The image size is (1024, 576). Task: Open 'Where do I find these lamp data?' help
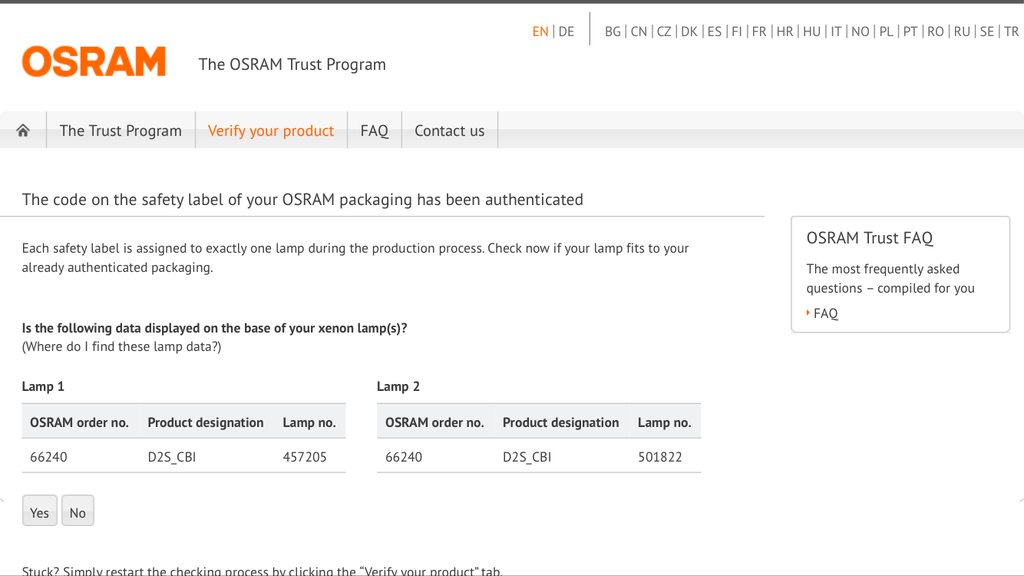tap(121, 347)
